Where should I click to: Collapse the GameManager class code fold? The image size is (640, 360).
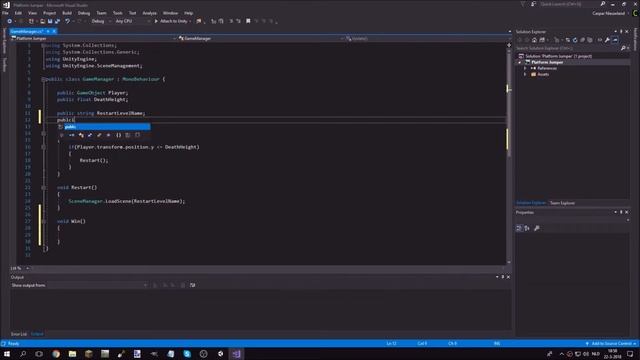[x=43, y=79]
